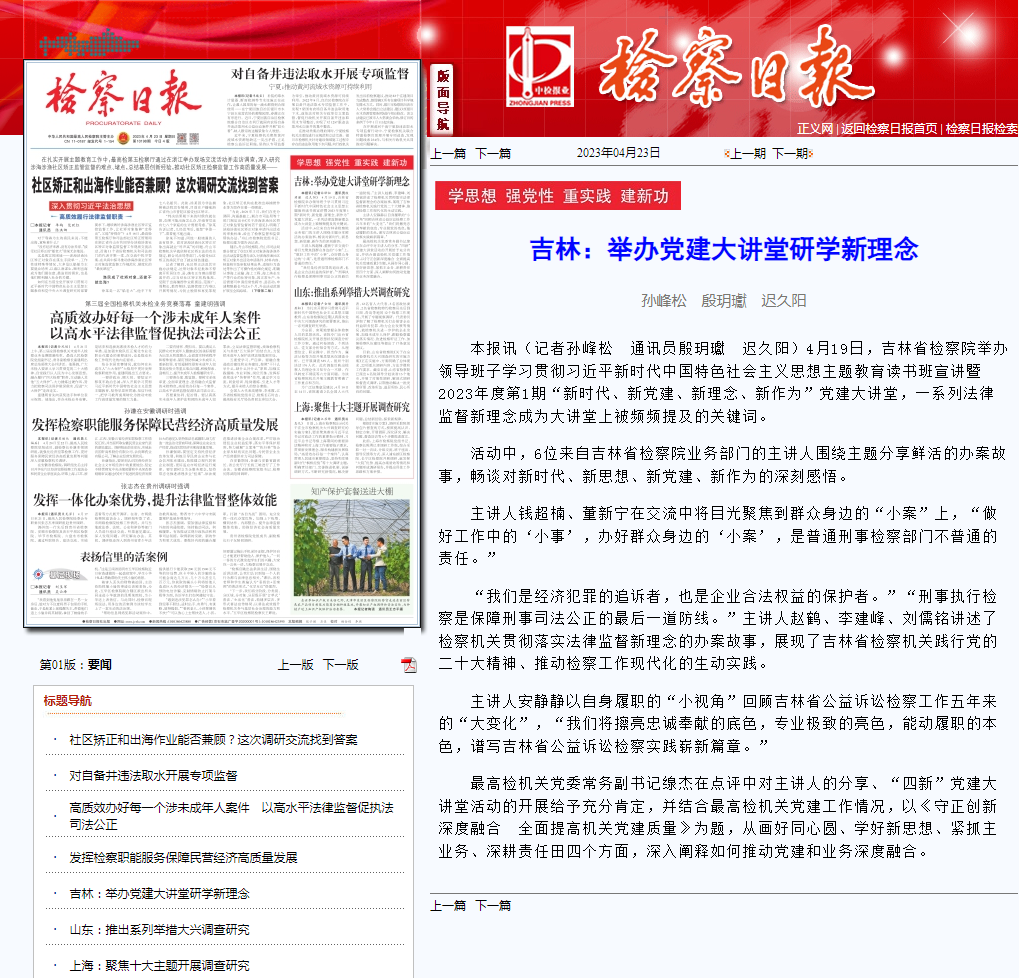
Task: Click top 下一篇 next article link
Action: tap(492, 153)
